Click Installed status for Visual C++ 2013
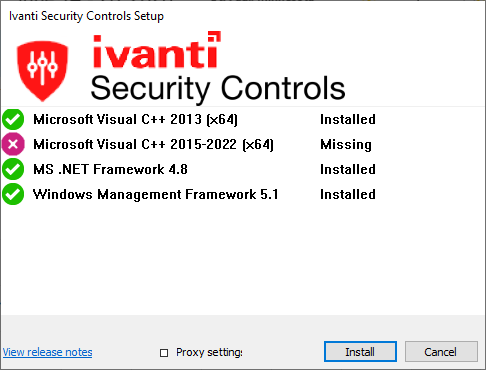Viewport: 486px width, 370px height. pos(348,120)
